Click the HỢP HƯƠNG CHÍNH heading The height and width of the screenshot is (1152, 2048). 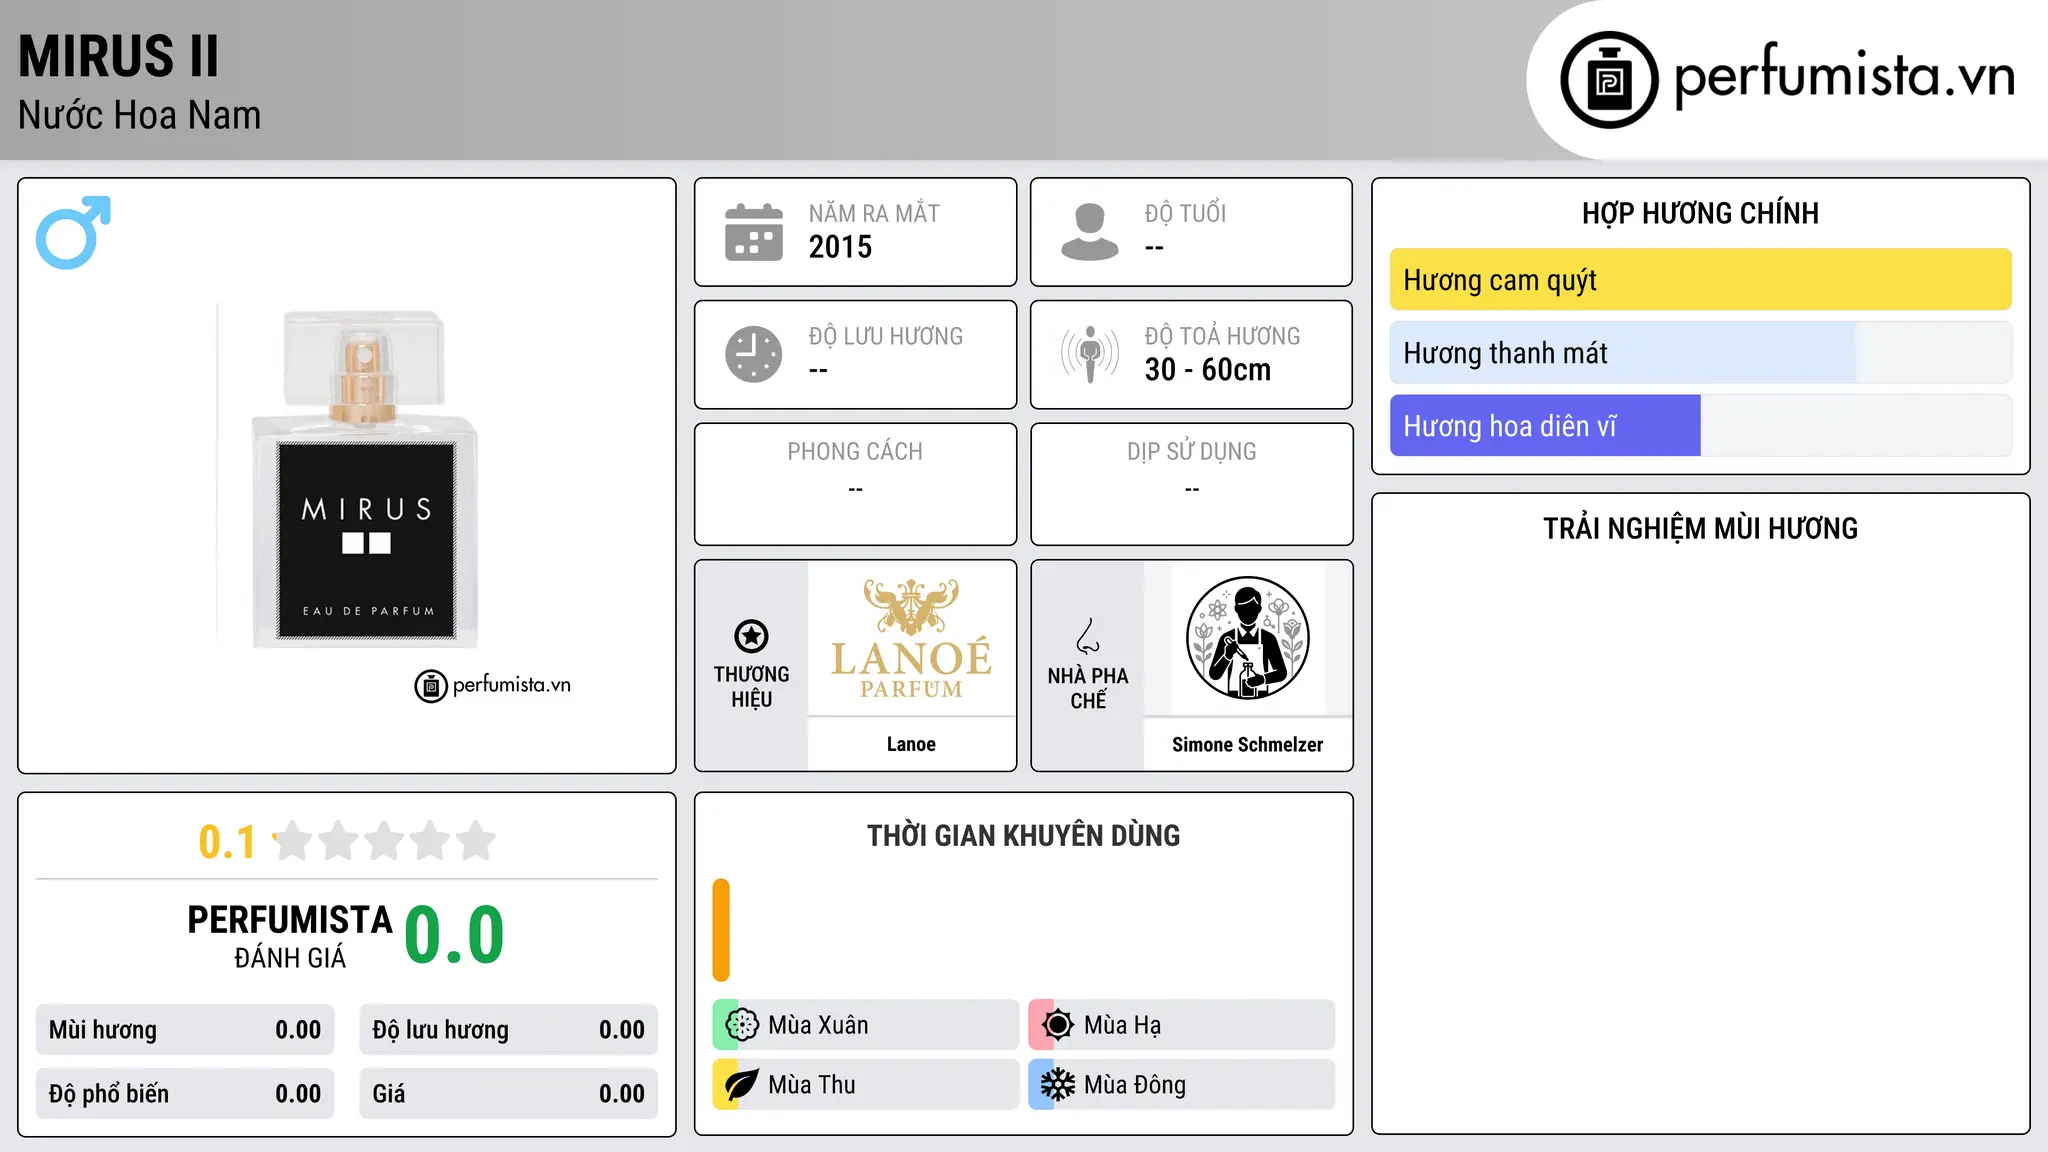[1700, 213]
